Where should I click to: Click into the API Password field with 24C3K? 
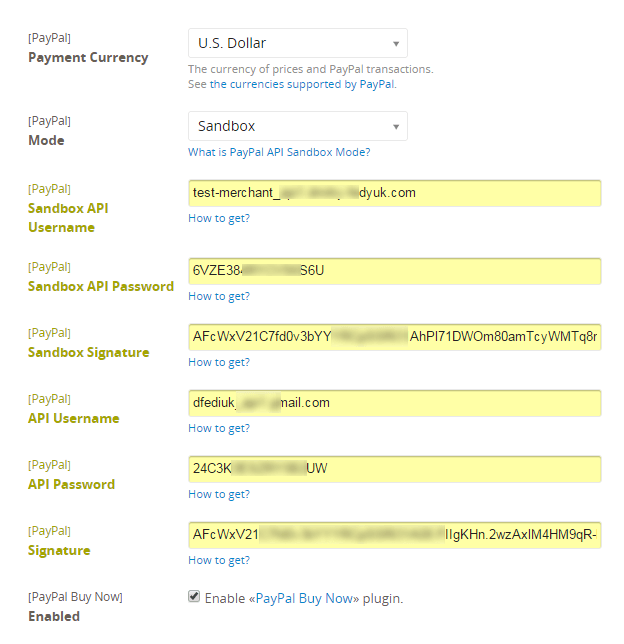[394, 469]
